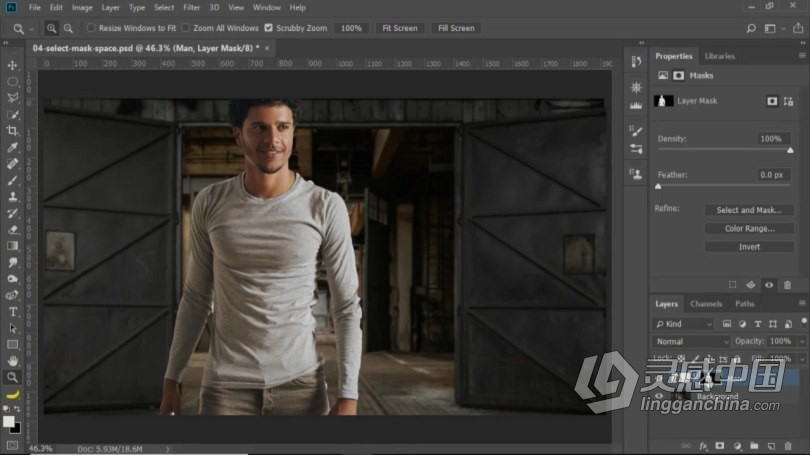Select the History Brush tool
810x455 pixels.
point(12,213)
